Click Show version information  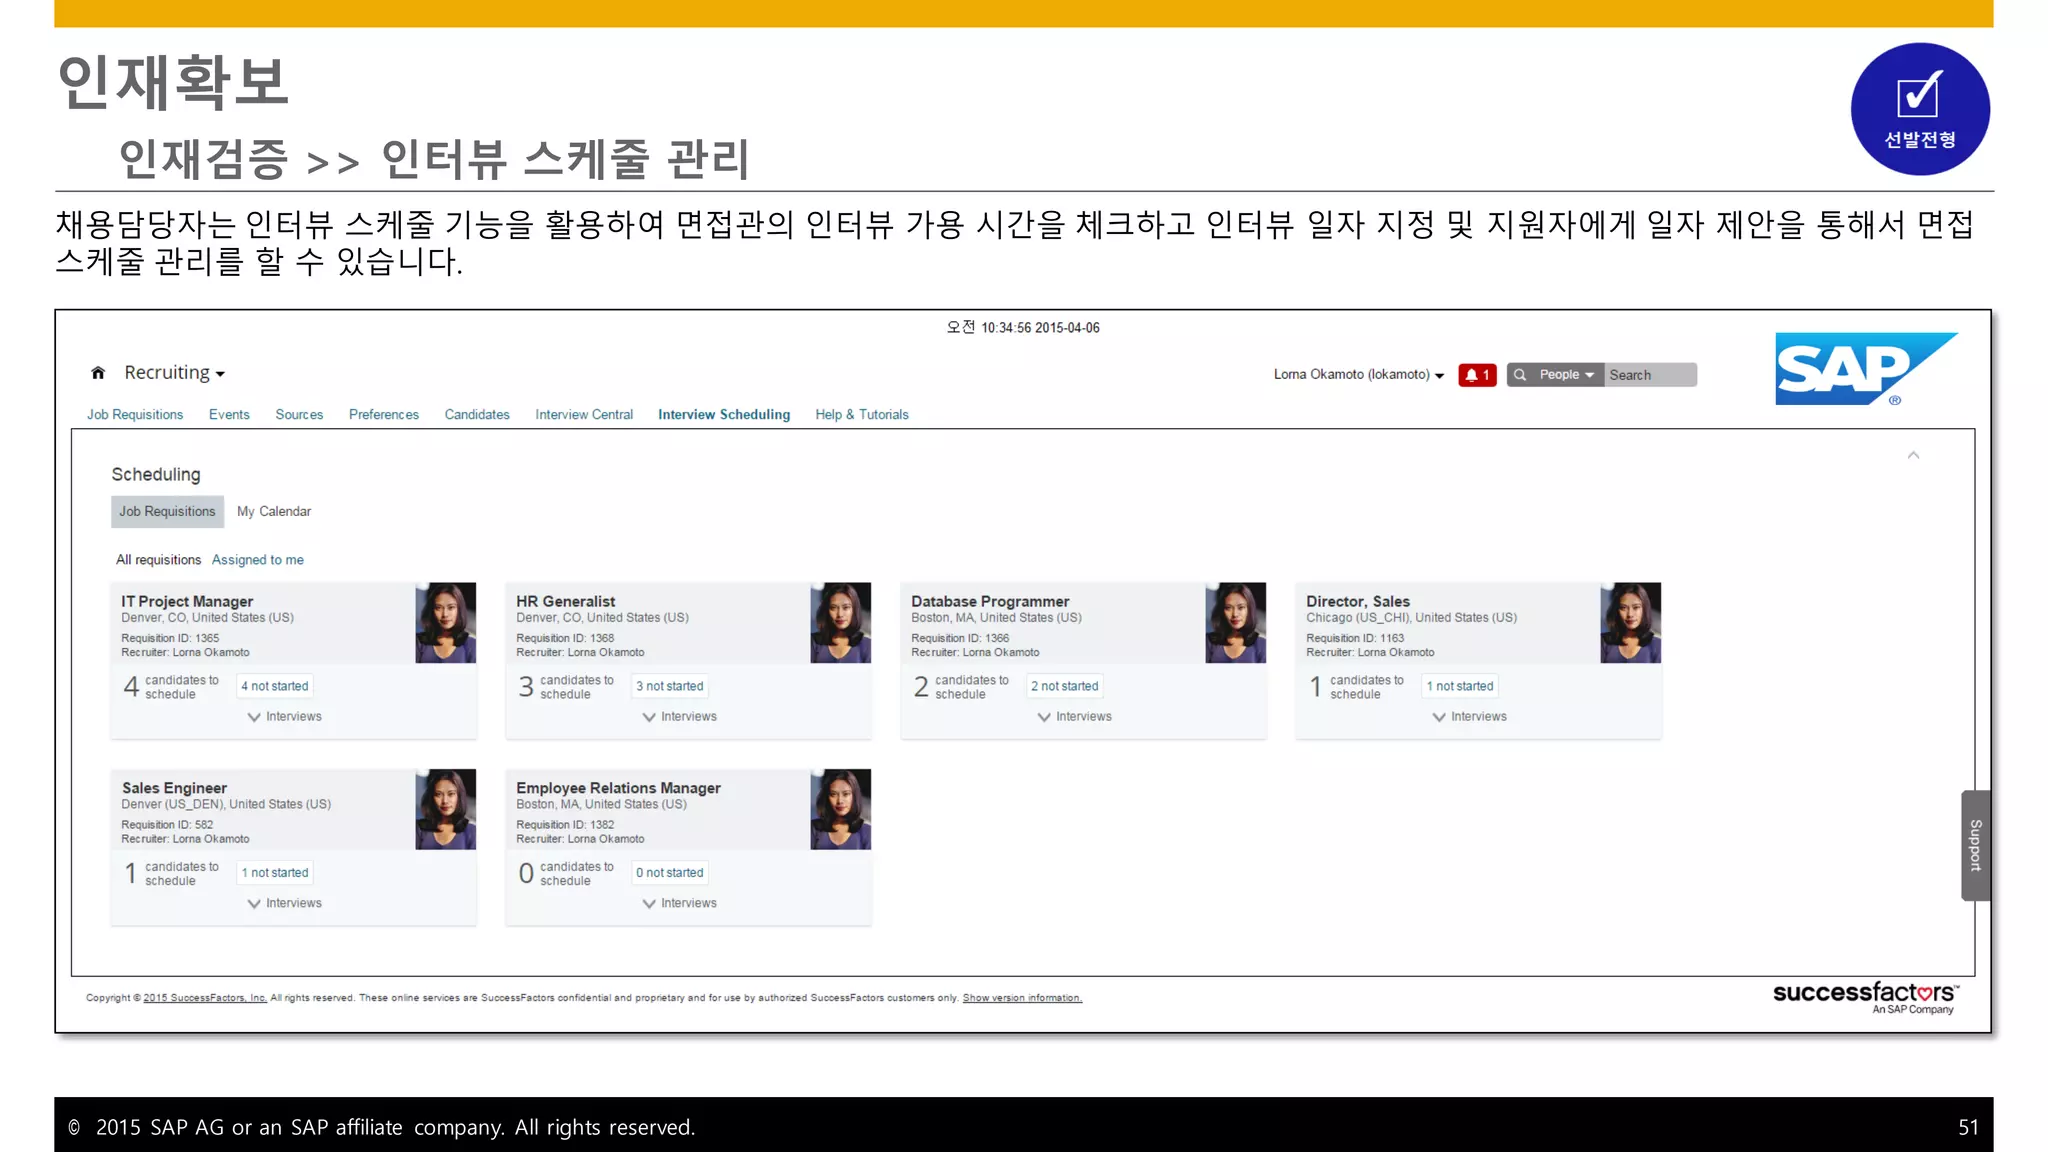point(1022,998)
